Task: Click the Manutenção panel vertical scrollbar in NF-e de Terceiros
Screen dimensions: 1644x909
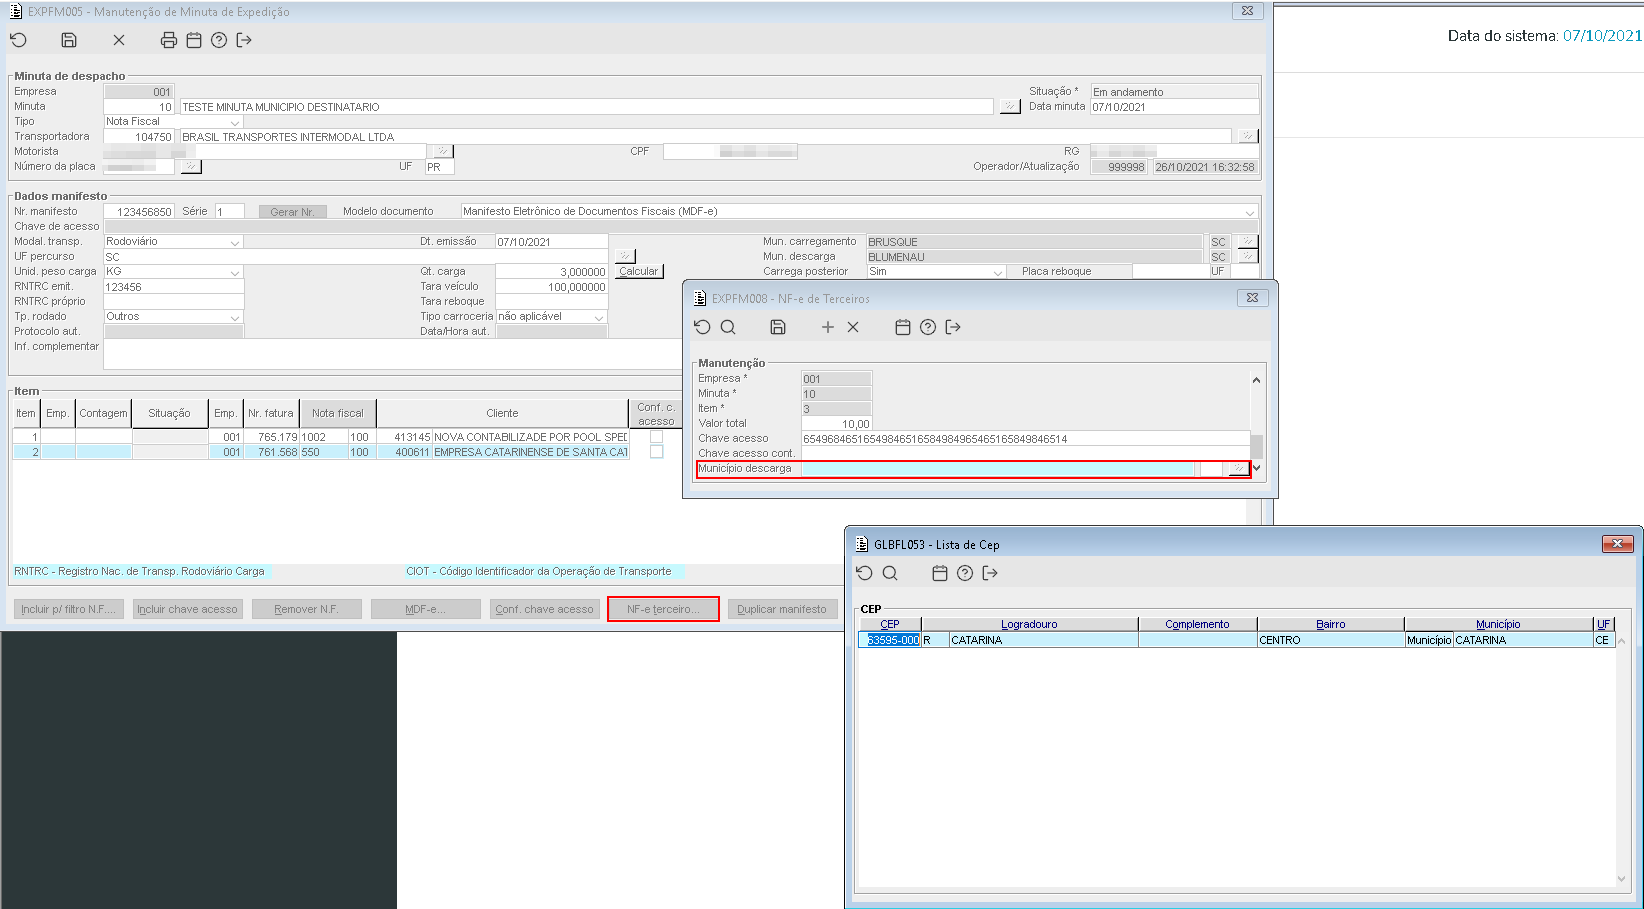Action: click(1257, 424)
